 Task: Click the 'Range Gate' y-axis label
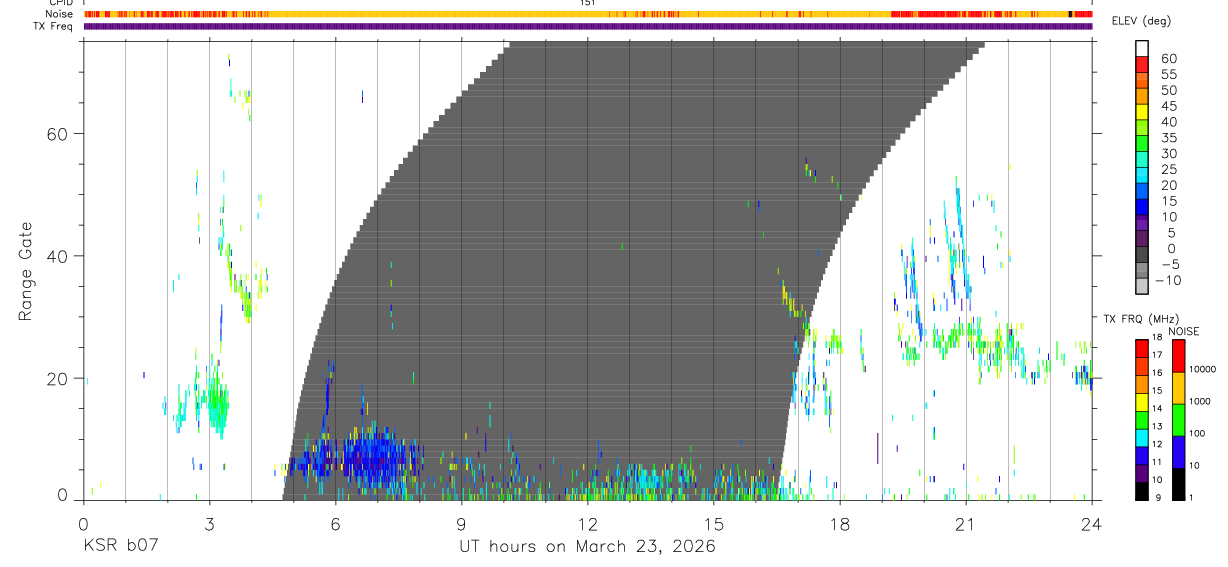pyautogui.click(x=26, y=272)
